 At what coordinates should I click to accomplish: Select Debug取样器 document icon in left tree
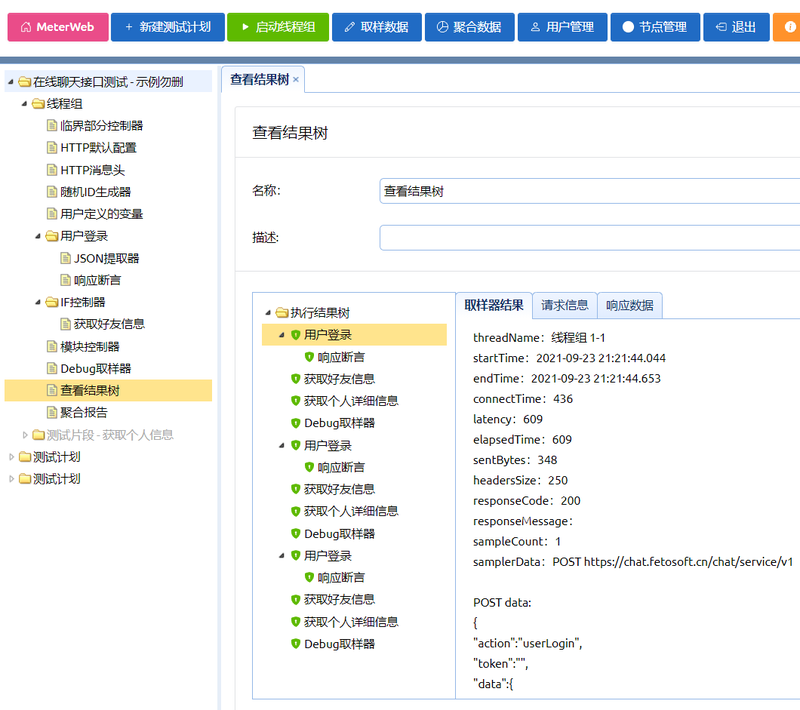[52, 369]
